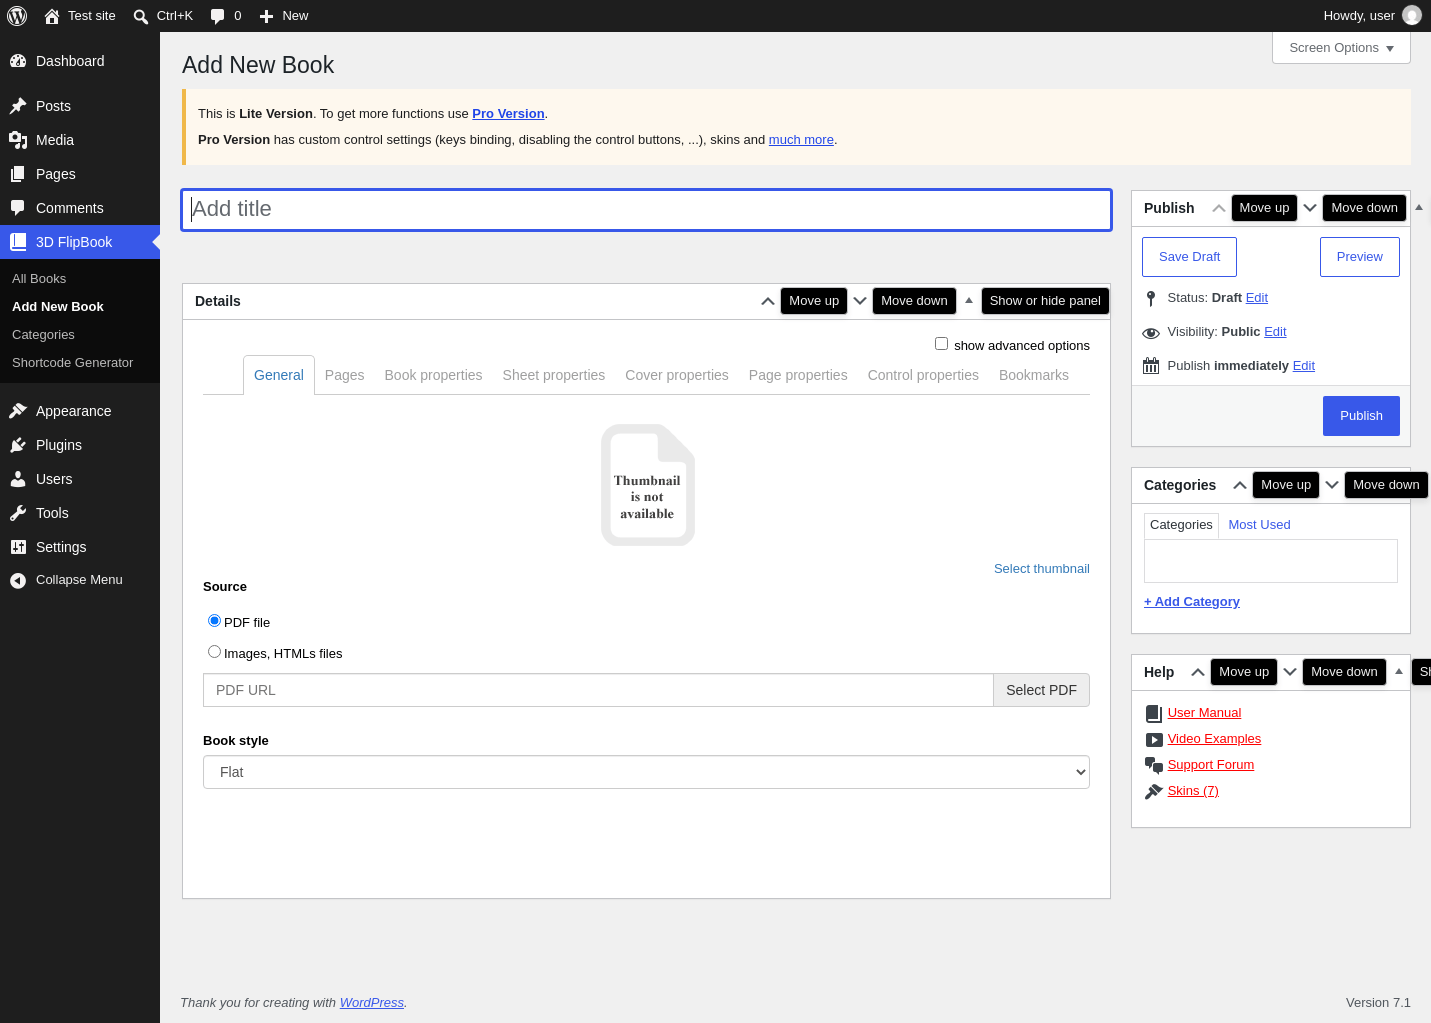Click the home icon for Test site
Image resolution: width=1431 pixels, height=1023 pixels.
[x=52, y=16]
